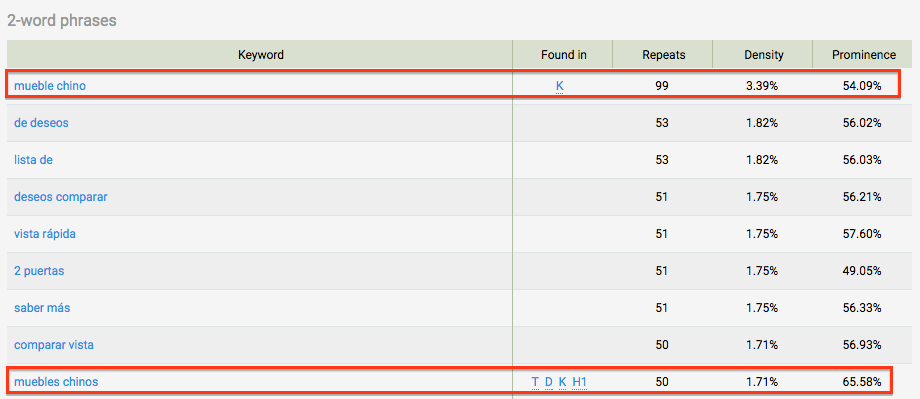The width and height of the screenshot is (920, 399).
Task: Select the 54.09% prominence value
Action: coord(862,86)
